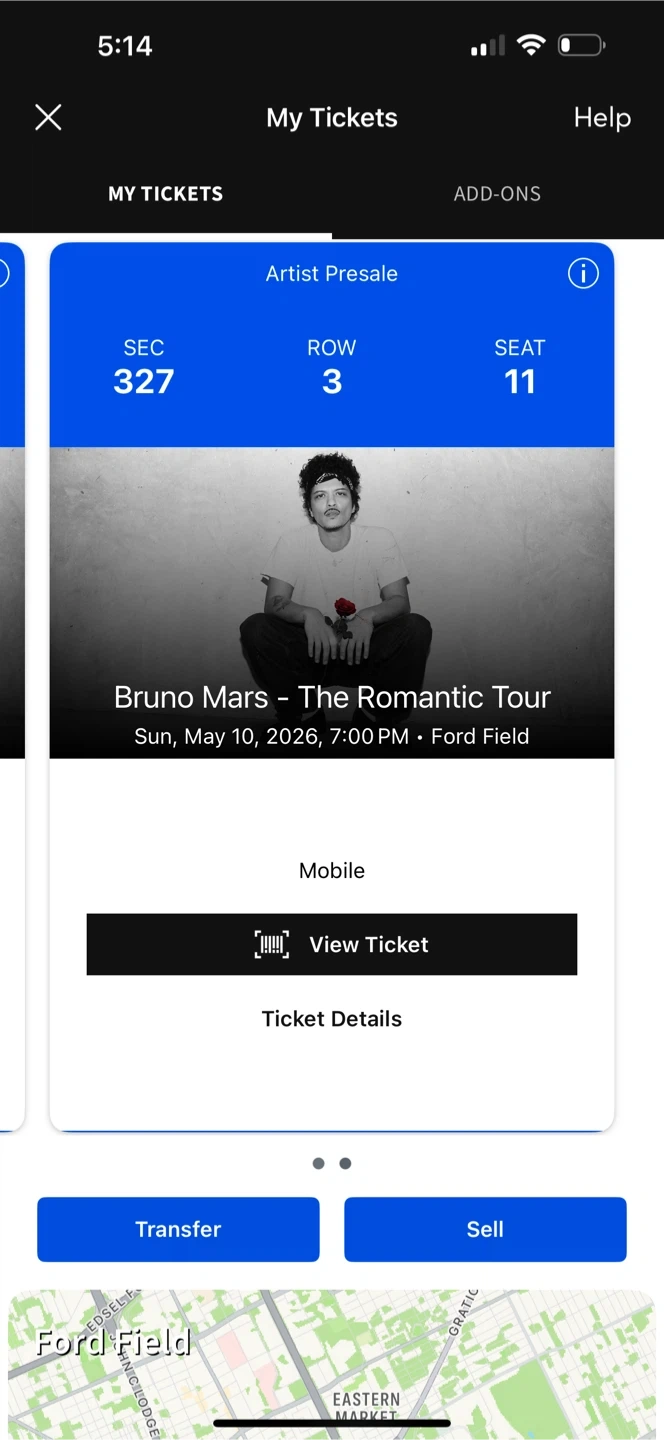
Task: Tap the ticket info icon
Action: (583, 273)
